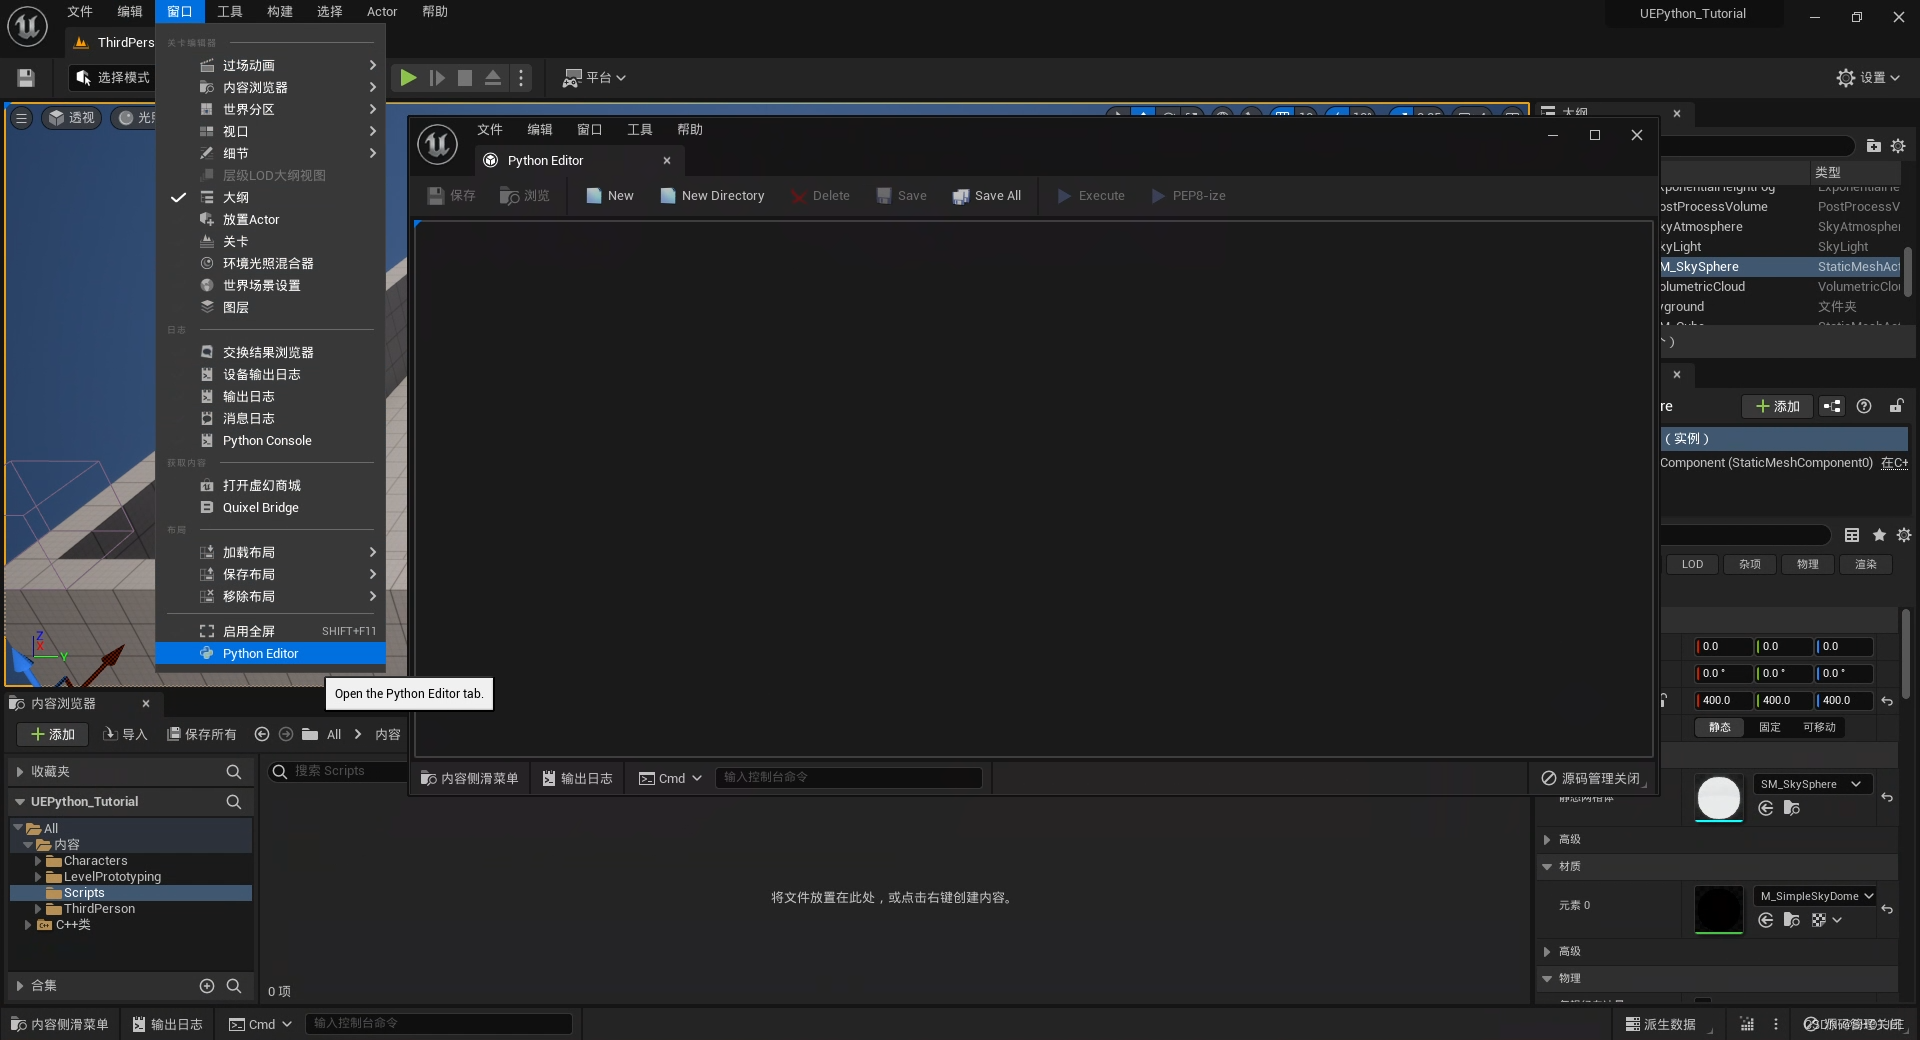Open the SM_SkySphere mesh dropdown
The height and width of the screenshot is (1040, 1920).
(x=1811, y=785)
